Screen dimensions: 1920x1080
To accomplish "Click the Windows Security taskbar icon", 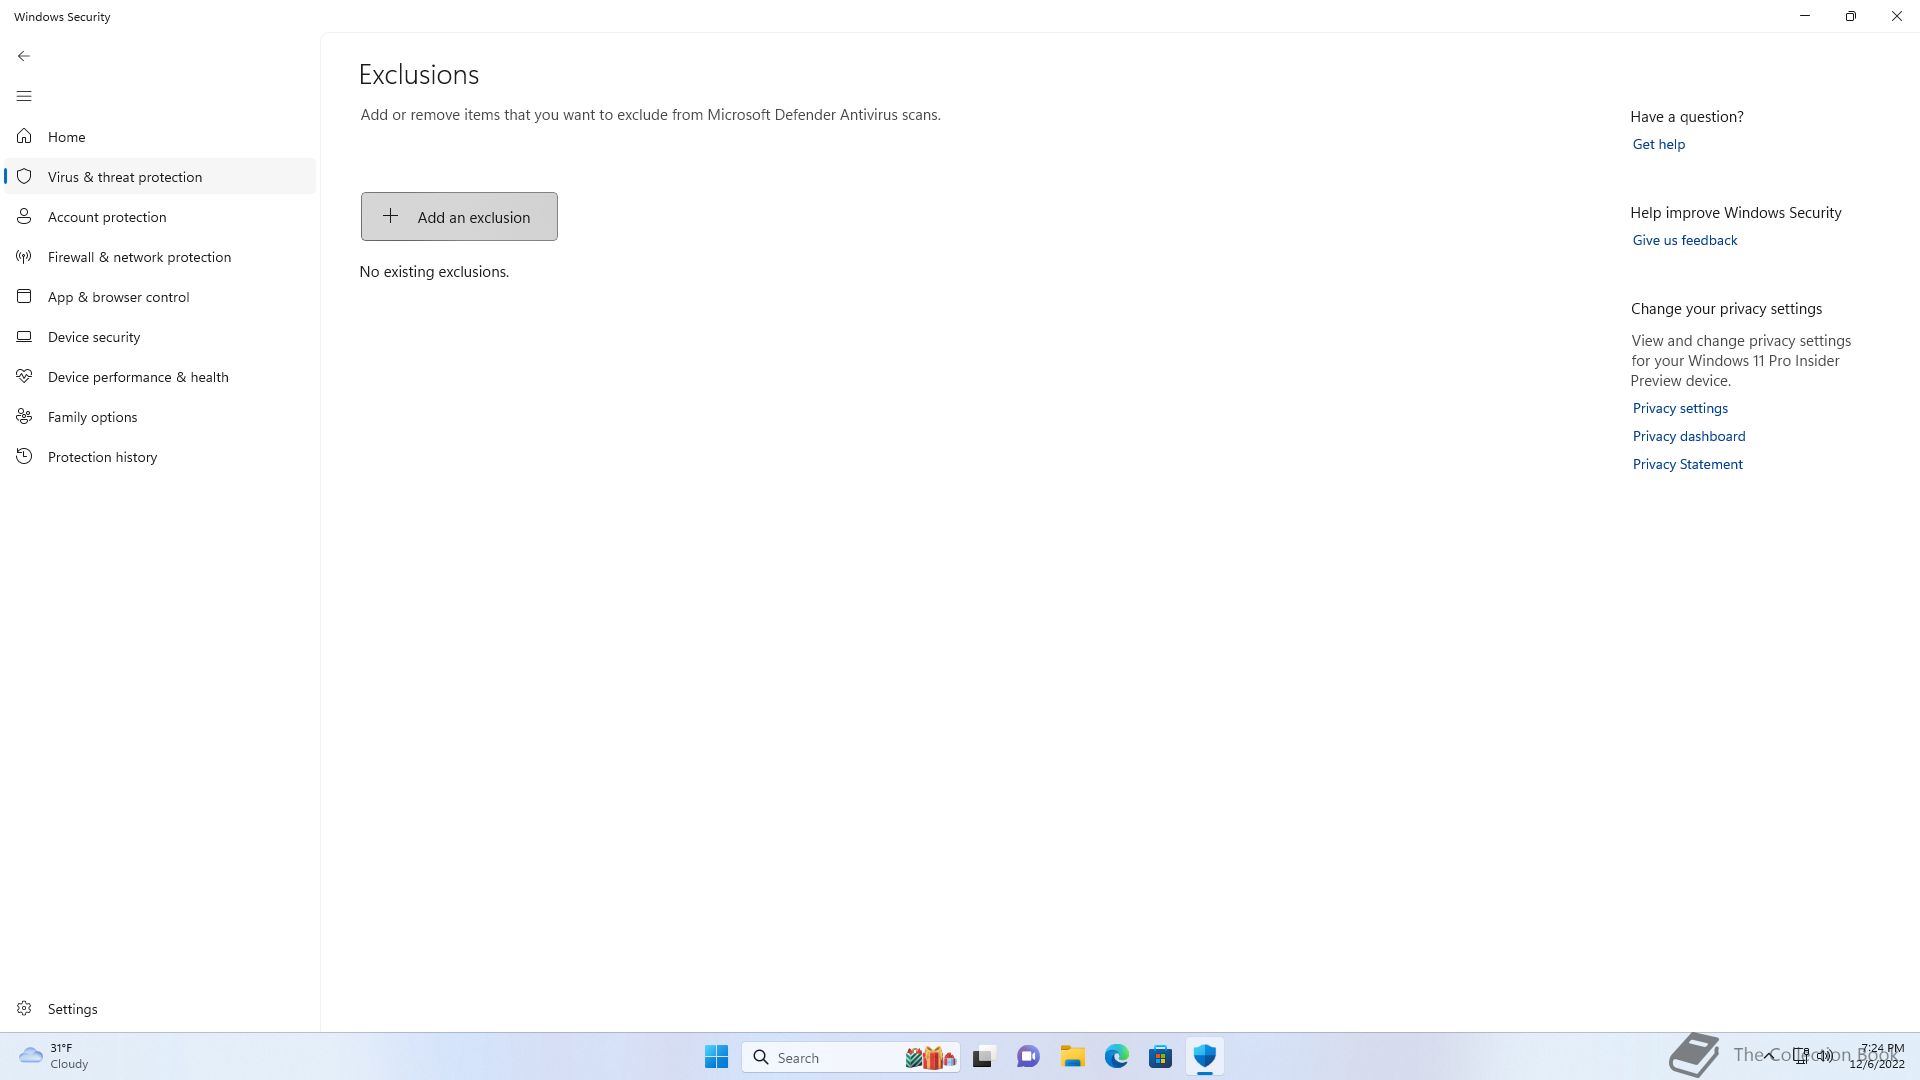I will (x=1204, y=1057).
